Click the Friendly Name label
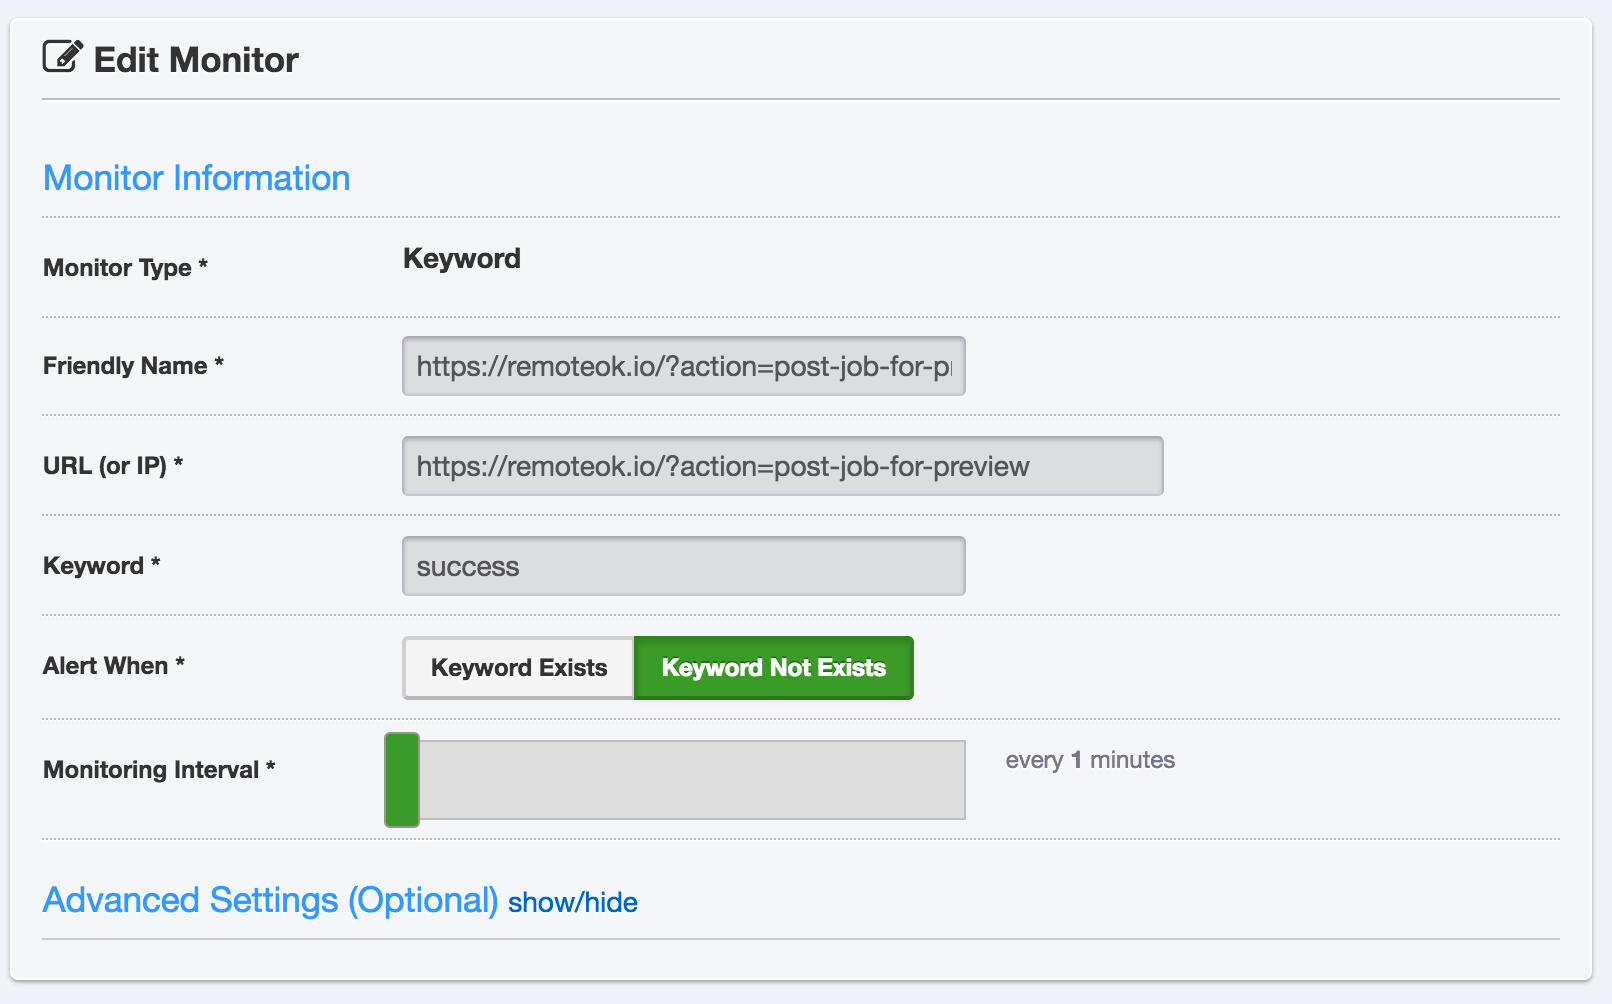Viewport: 1612px width, 1004px height. (133, 366)
